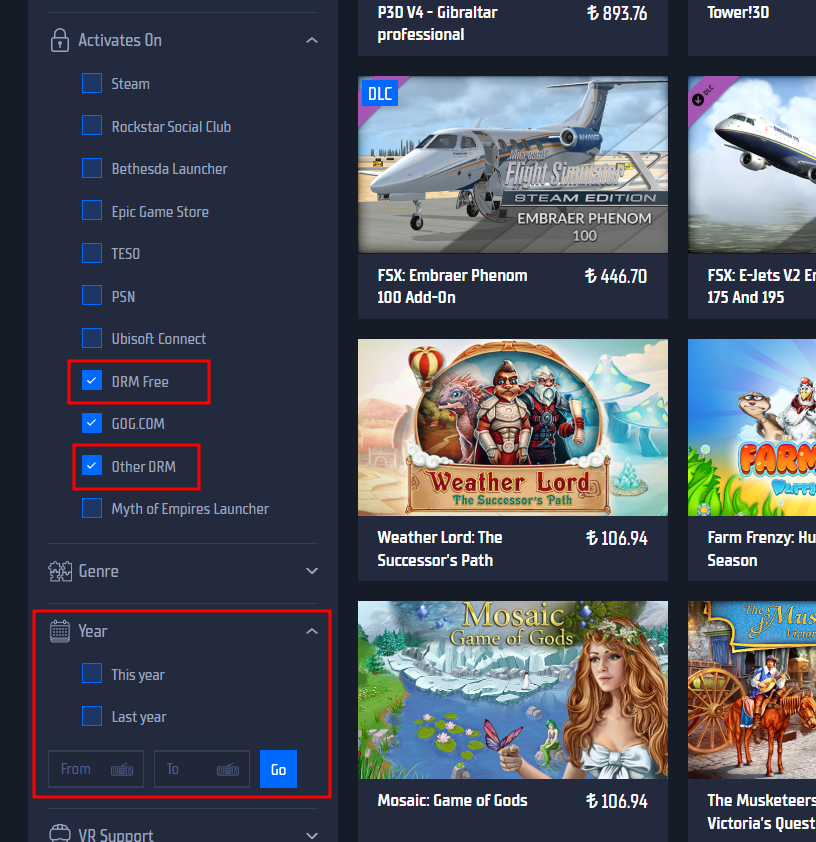The width and height of the screenshot is (816, 842).
Task: Check the PSN filter box
Action: [92, 295]
